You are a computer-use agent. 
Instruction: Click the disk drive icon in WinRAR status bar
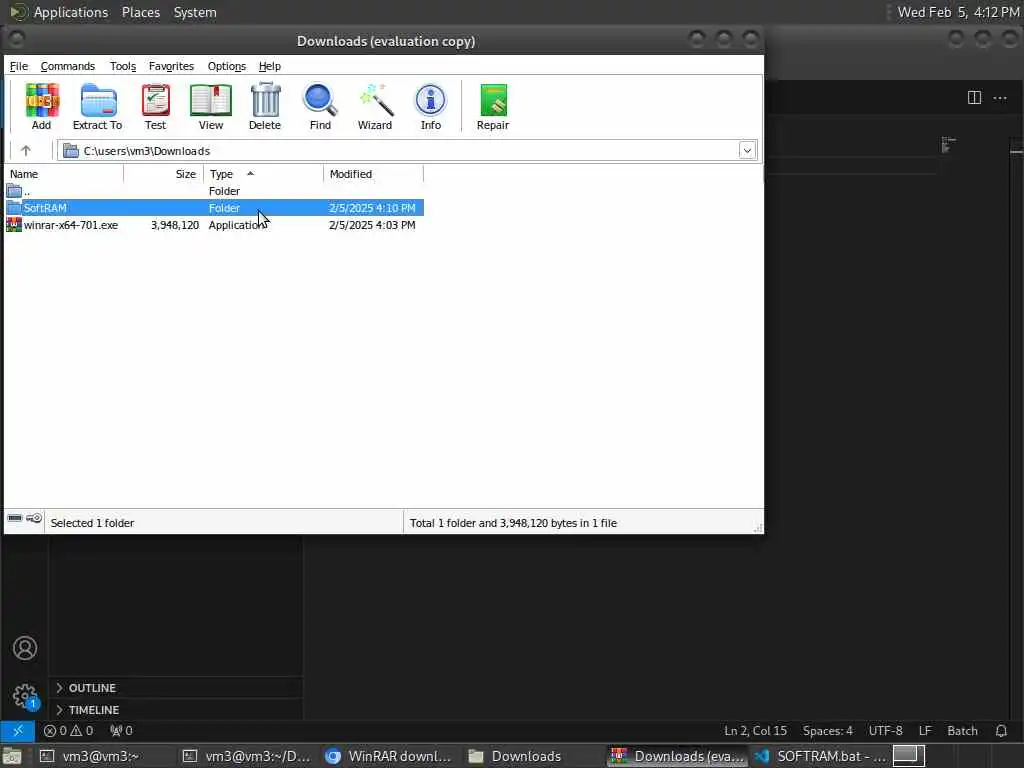[x=14, y=518]
